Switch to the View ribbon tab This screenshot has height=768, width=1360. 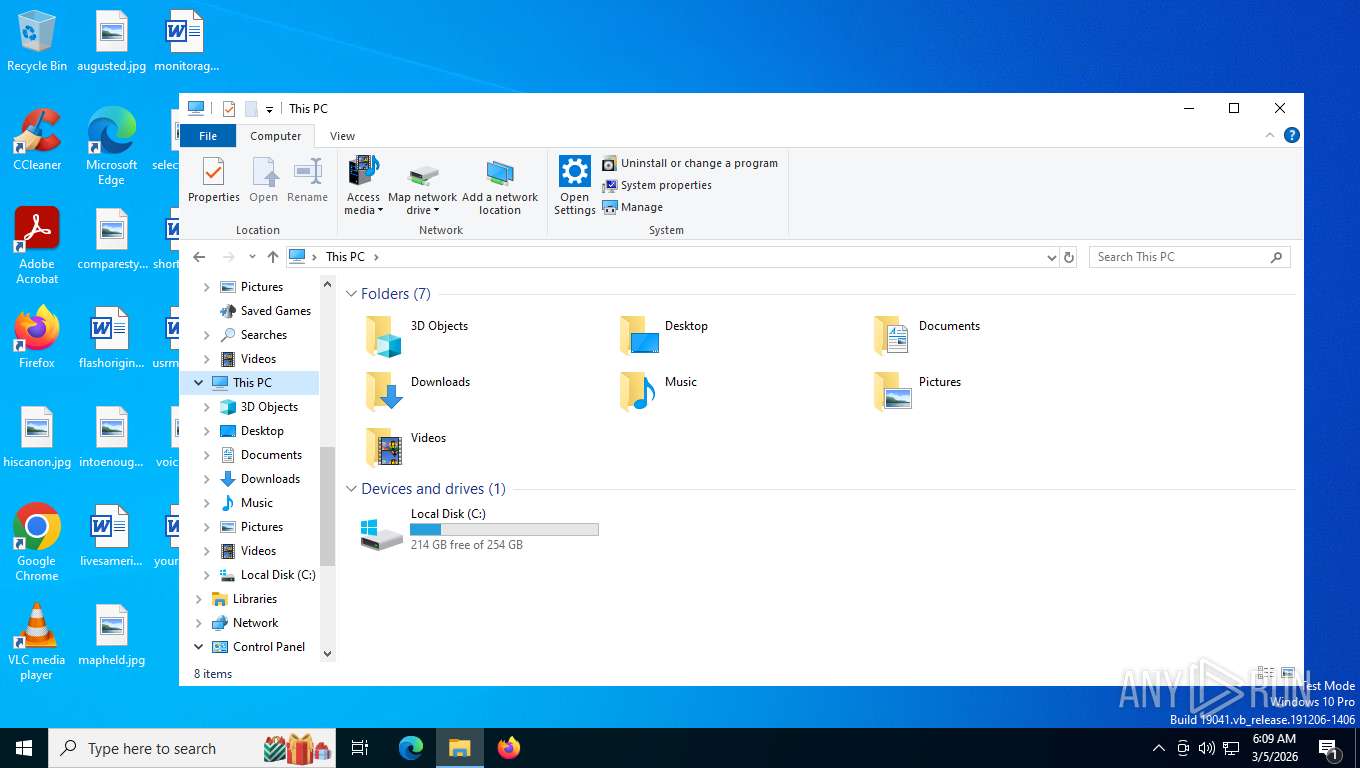pos(342,136)
